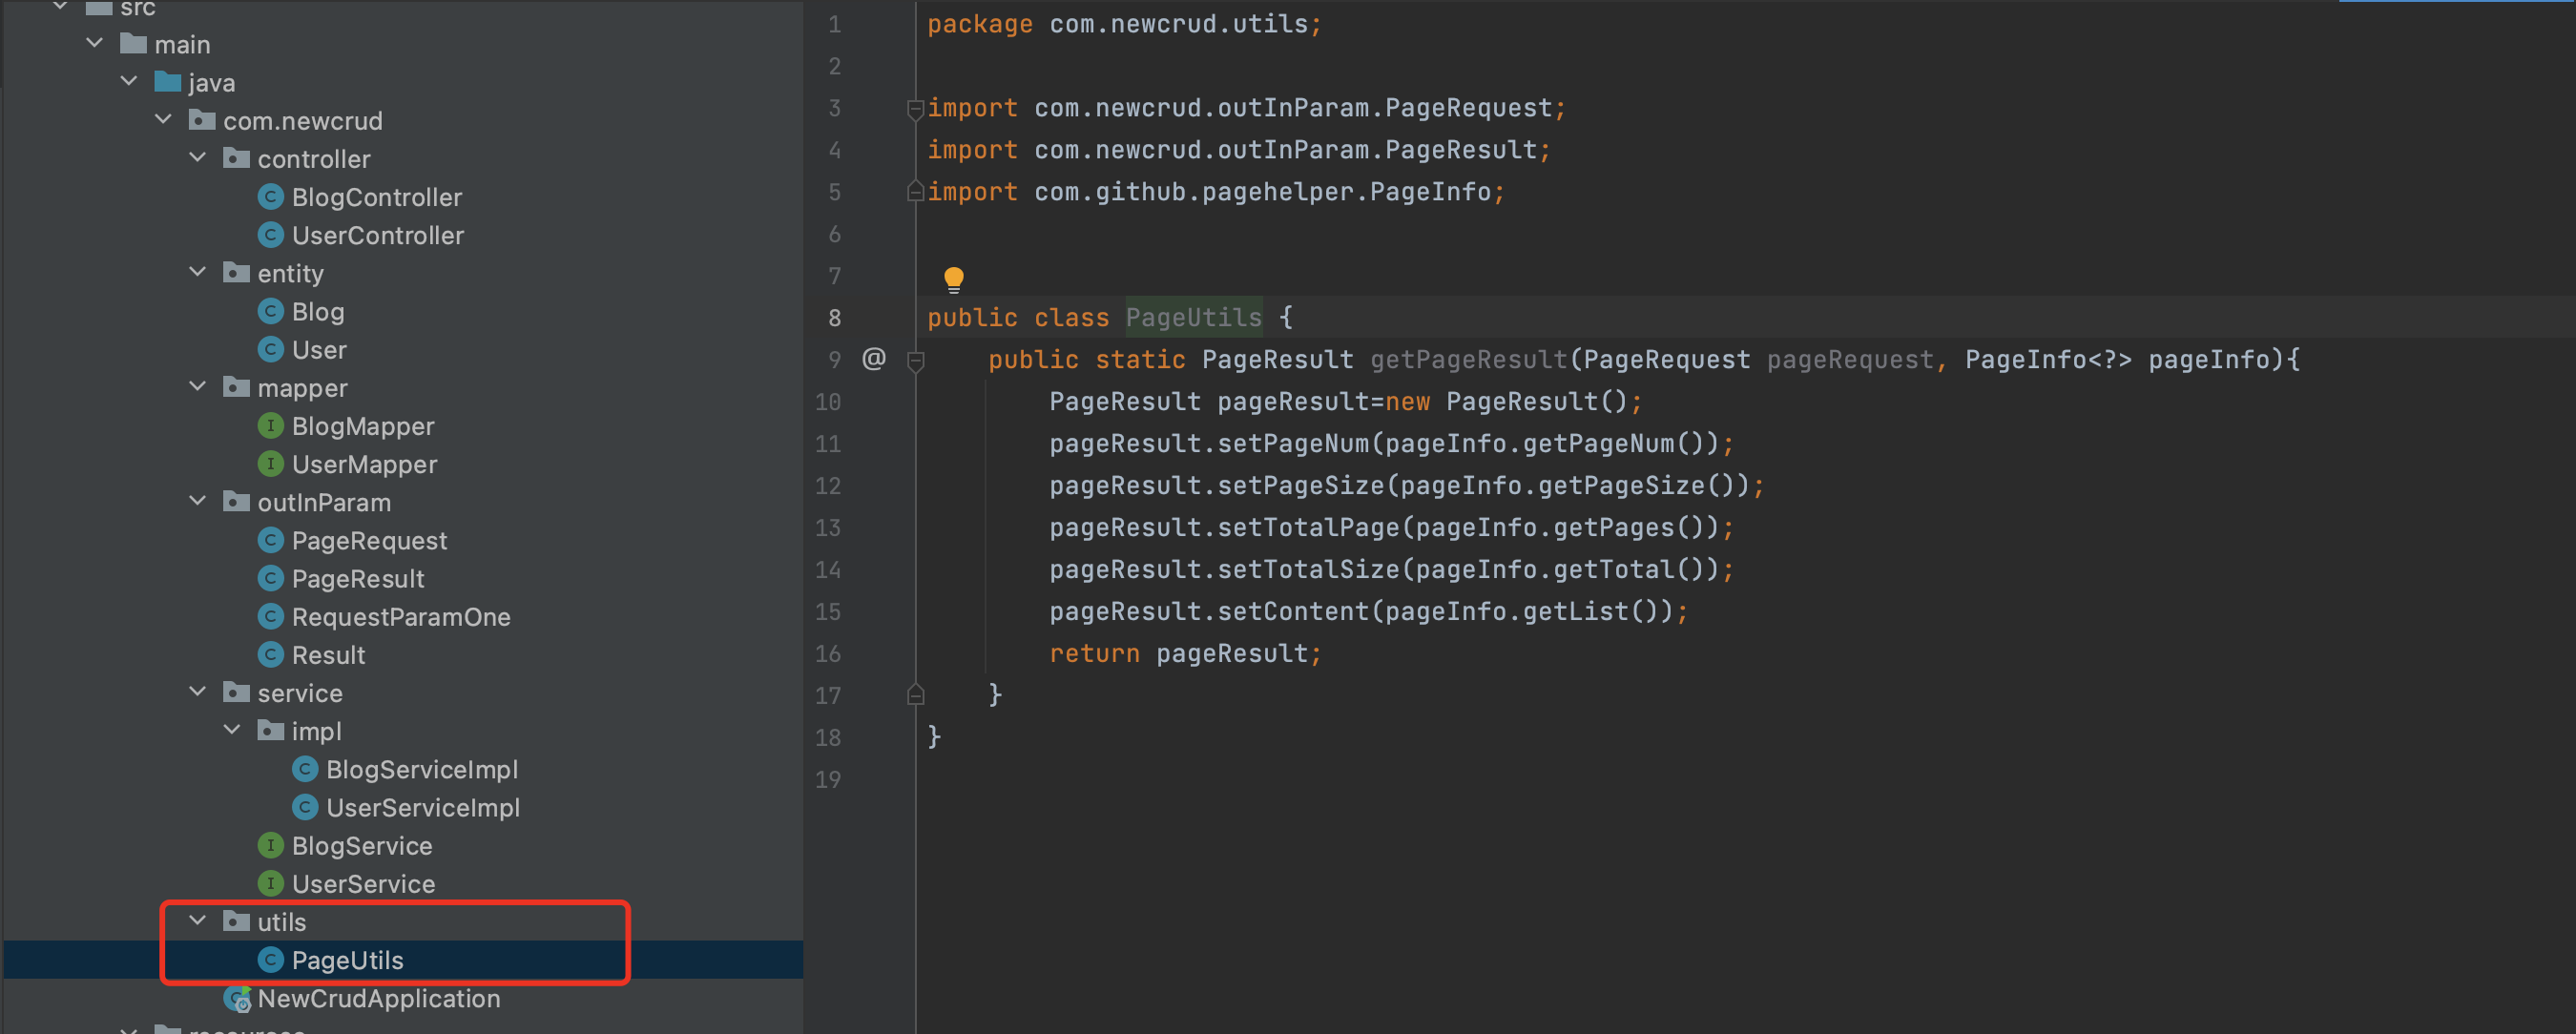Collapse the outInParam package
The image size is (2576, 1034).
pos(198,501)
